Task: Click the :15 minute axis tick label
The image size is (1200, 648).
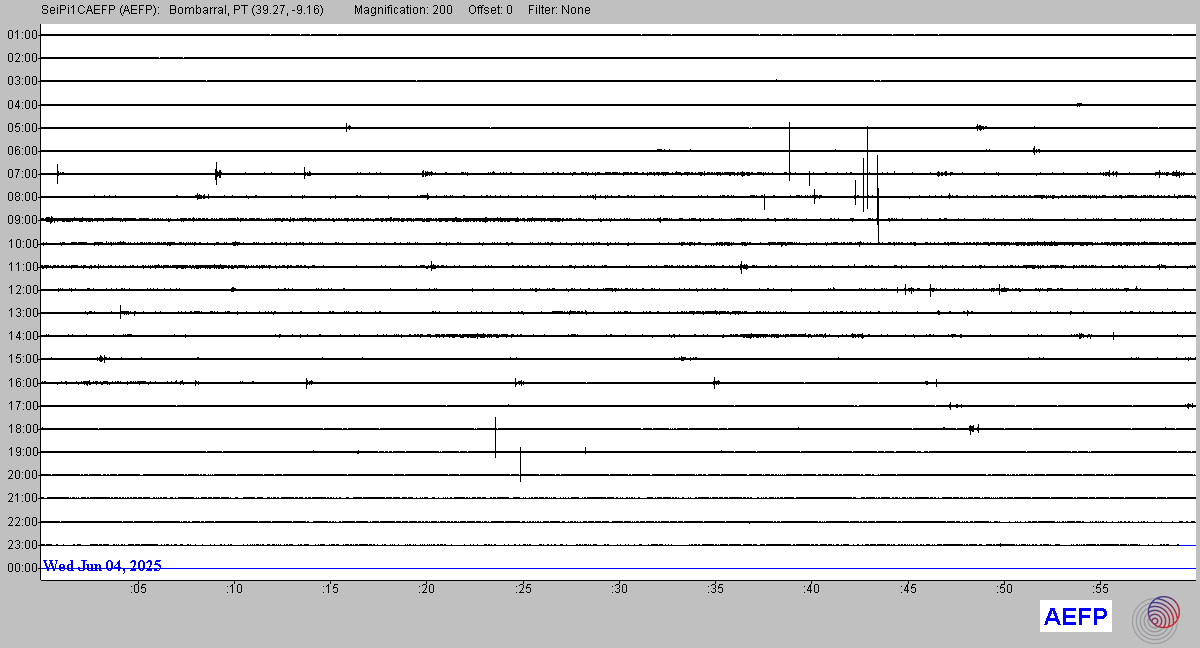Action: pyautogui.click(x=330, y=589)
